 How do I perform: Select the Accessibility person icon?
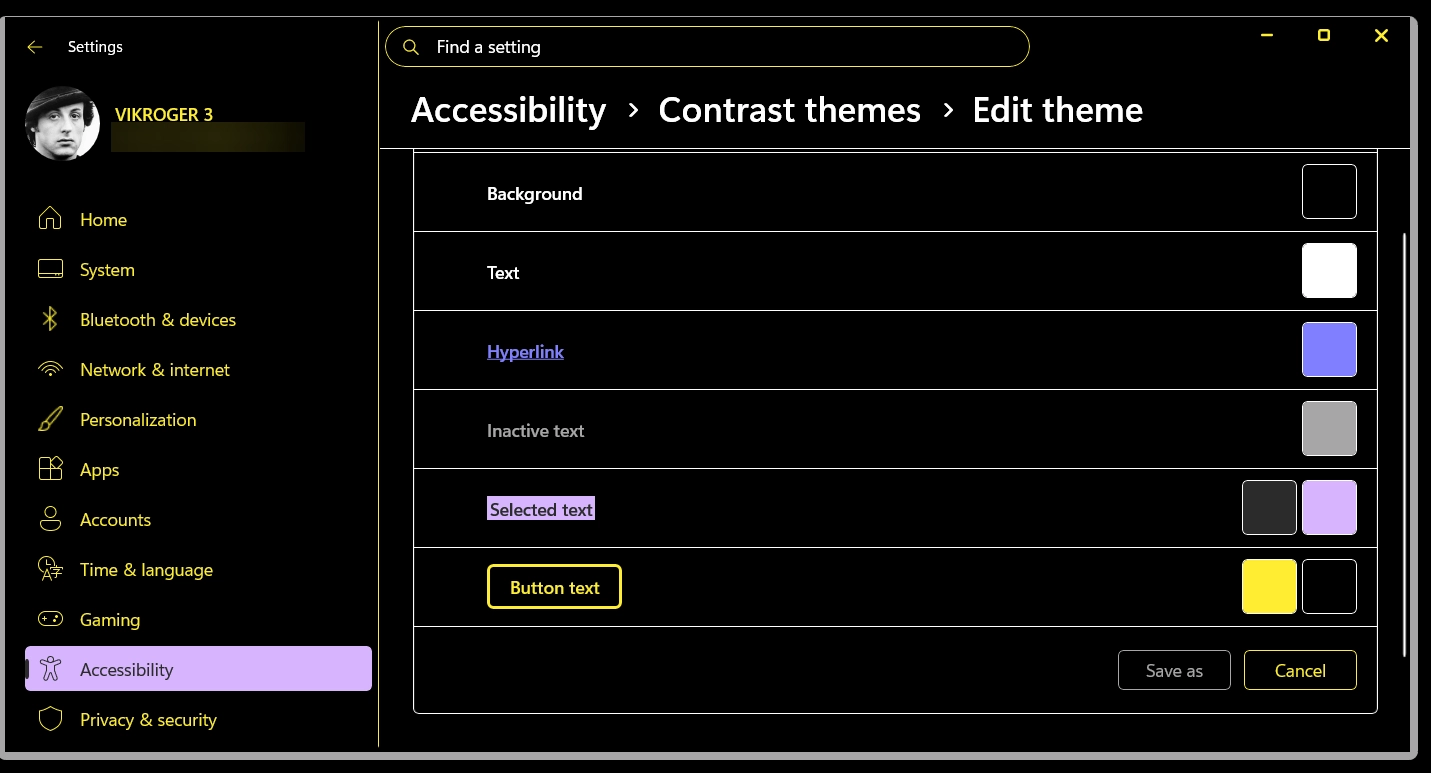50,669
